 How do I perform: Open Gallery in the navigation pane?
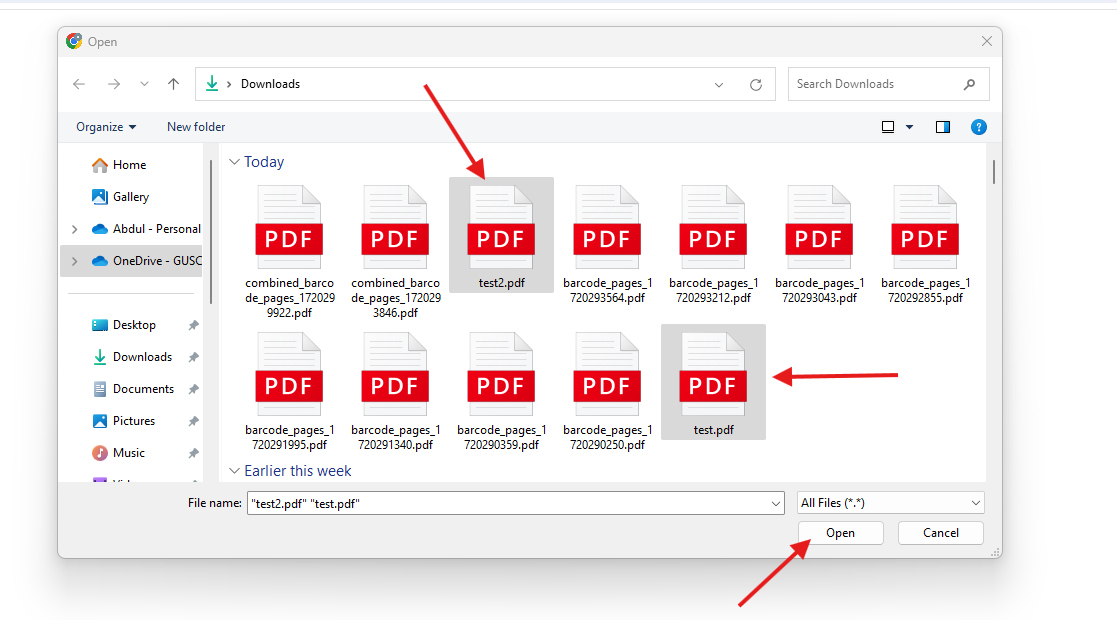130,197
